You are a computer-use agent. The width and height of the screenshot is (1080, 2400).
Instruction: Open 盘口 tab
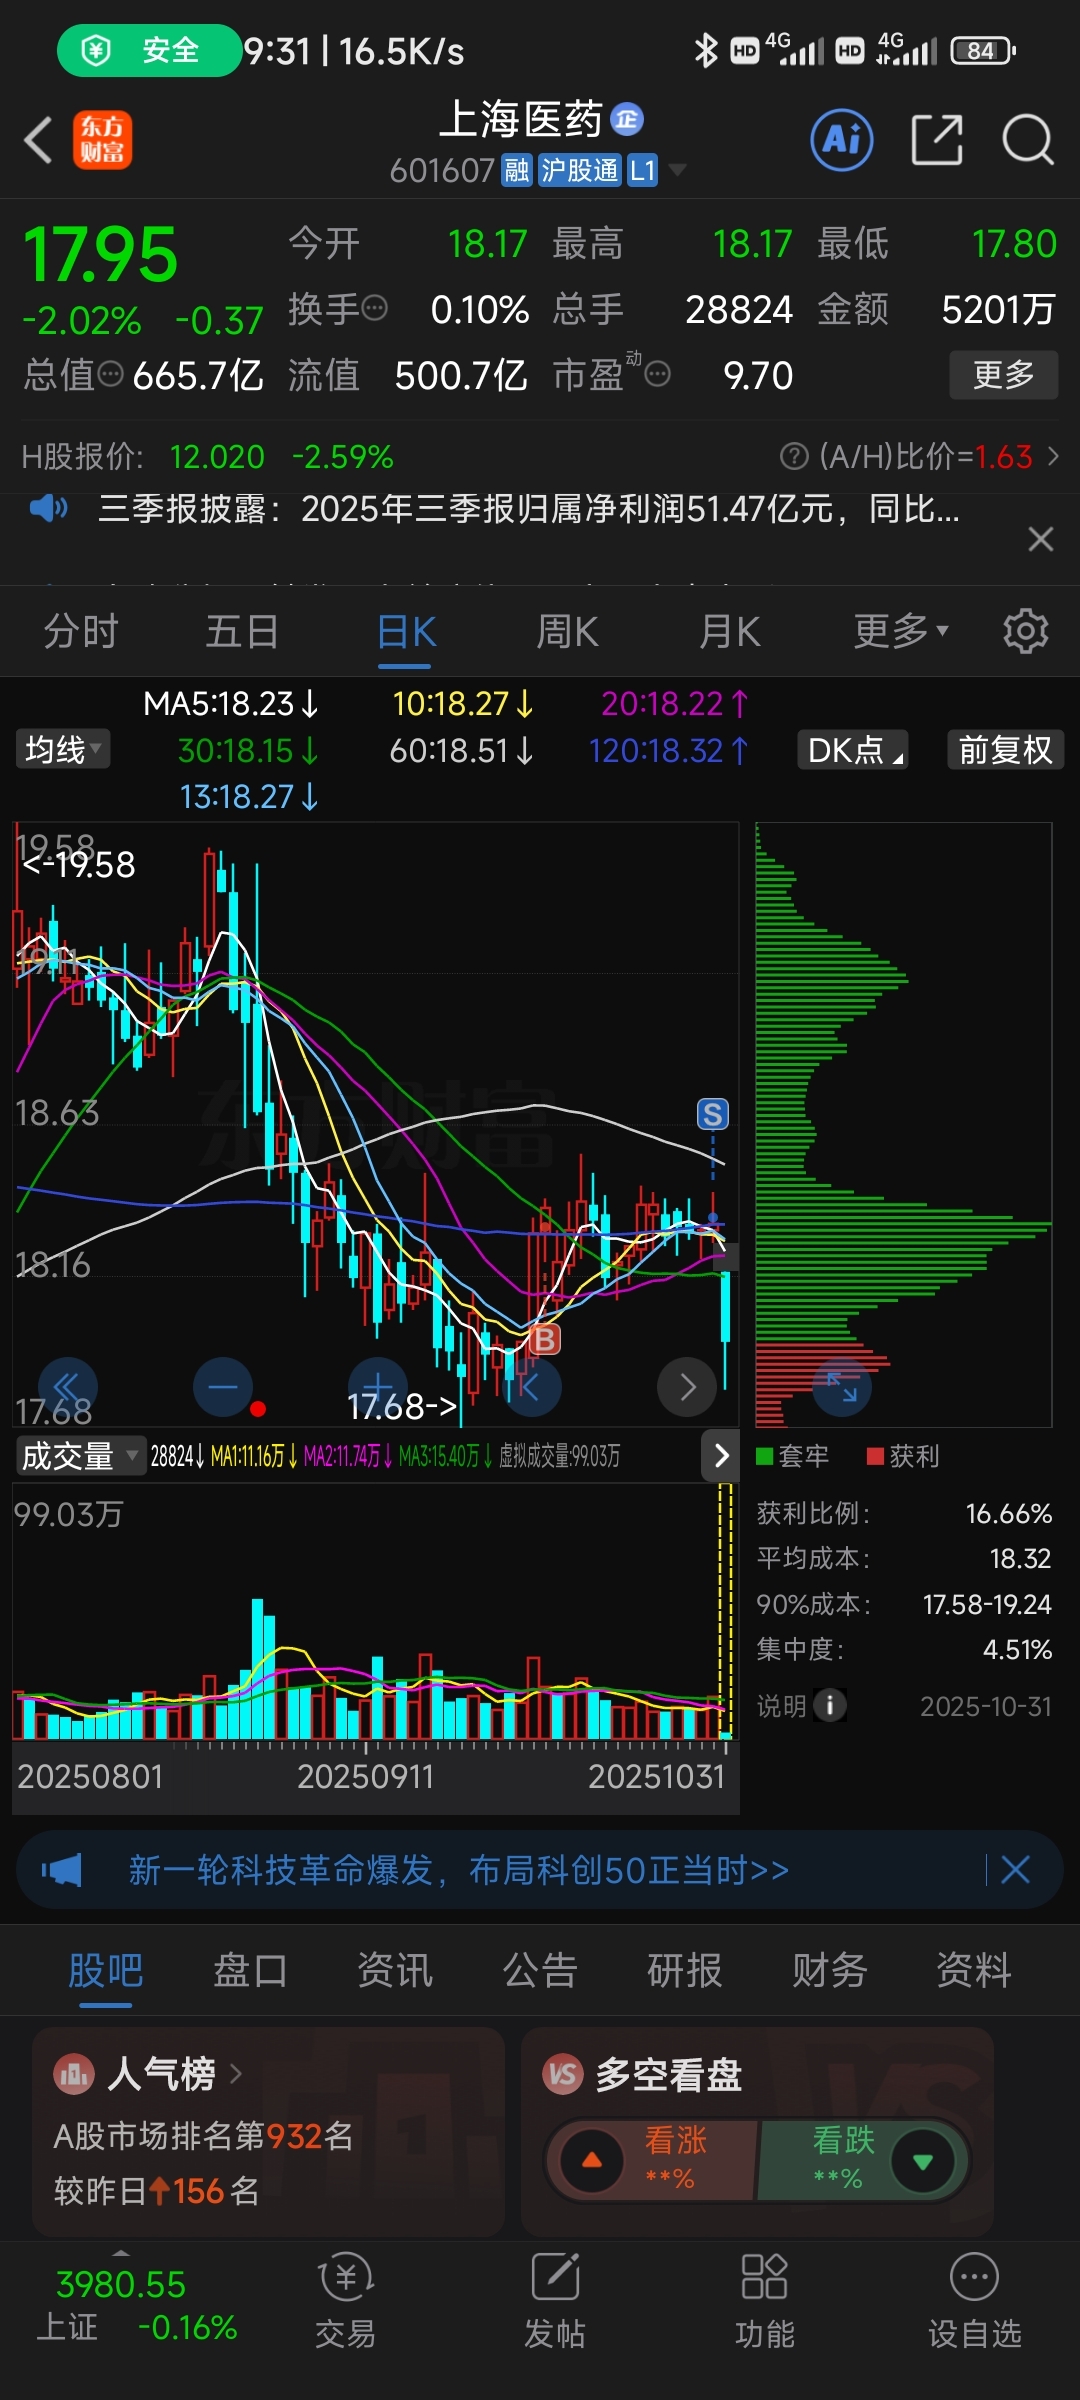tap(250, 1971)
